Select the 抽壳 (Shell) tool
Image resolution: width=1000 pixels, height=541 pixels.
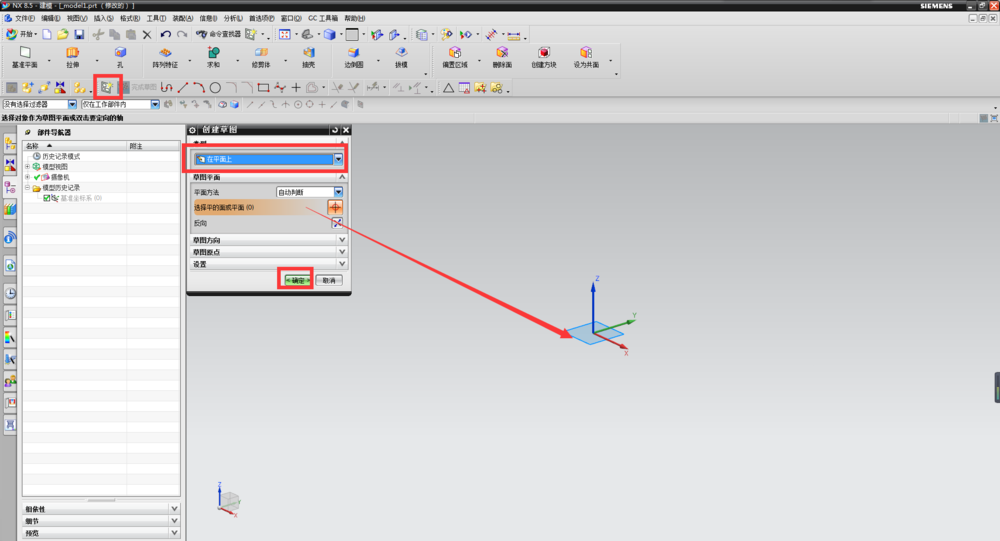(x=308, y=57)
